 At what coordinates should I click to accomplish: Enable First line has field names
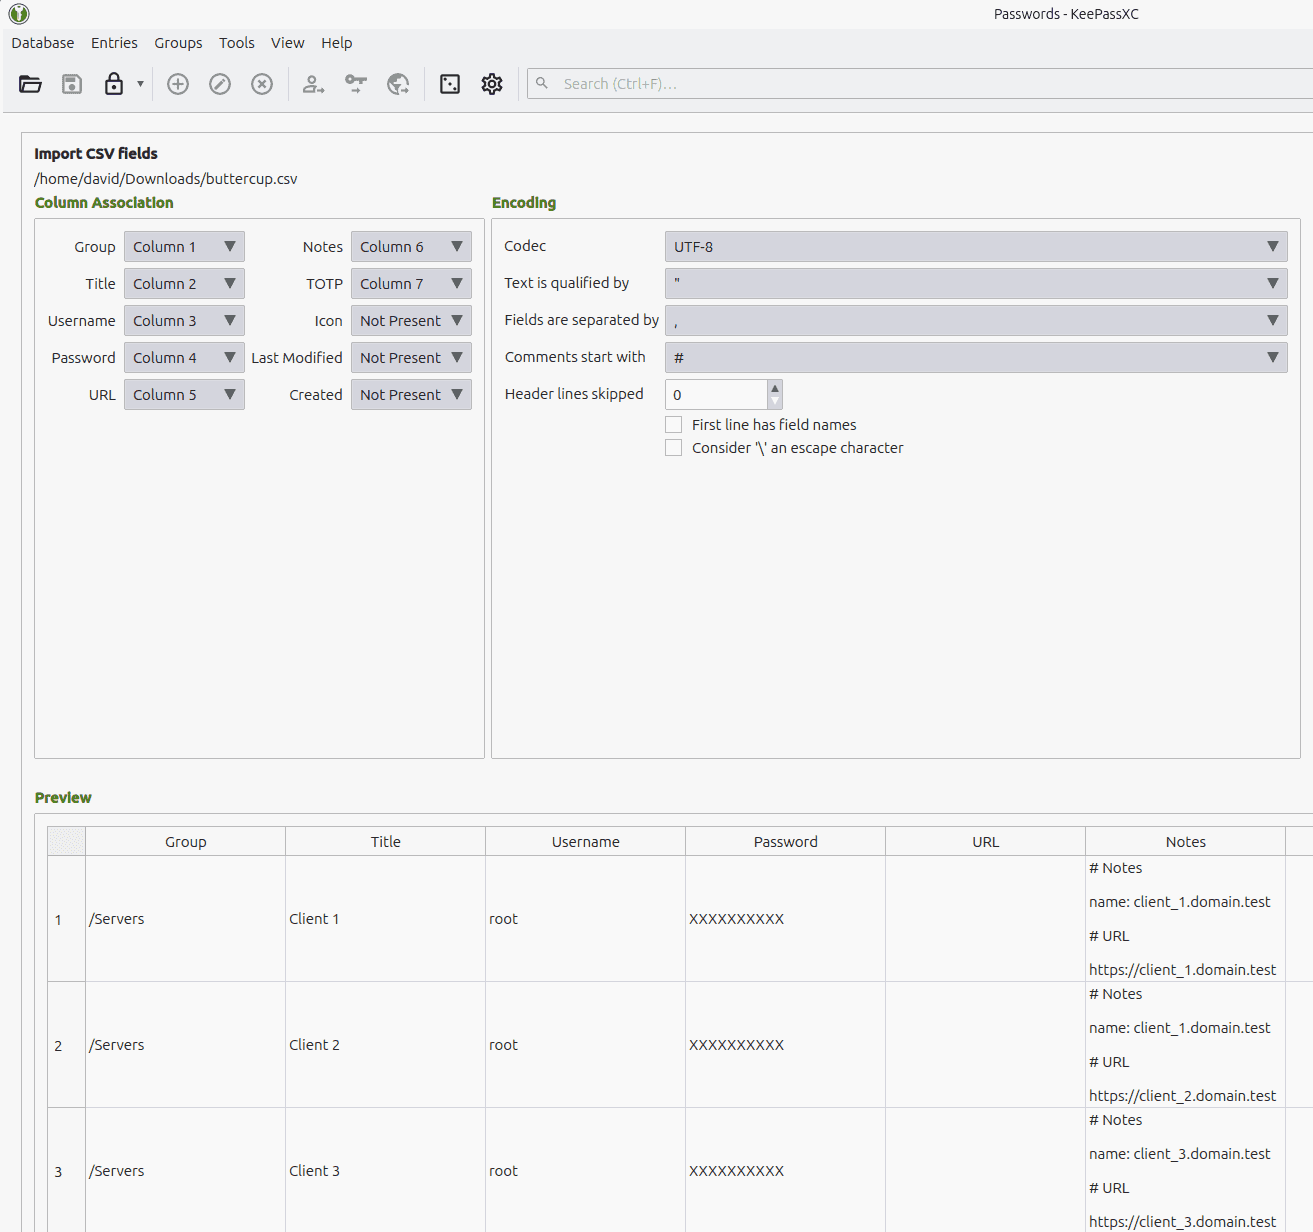click(x=674, y=425)
